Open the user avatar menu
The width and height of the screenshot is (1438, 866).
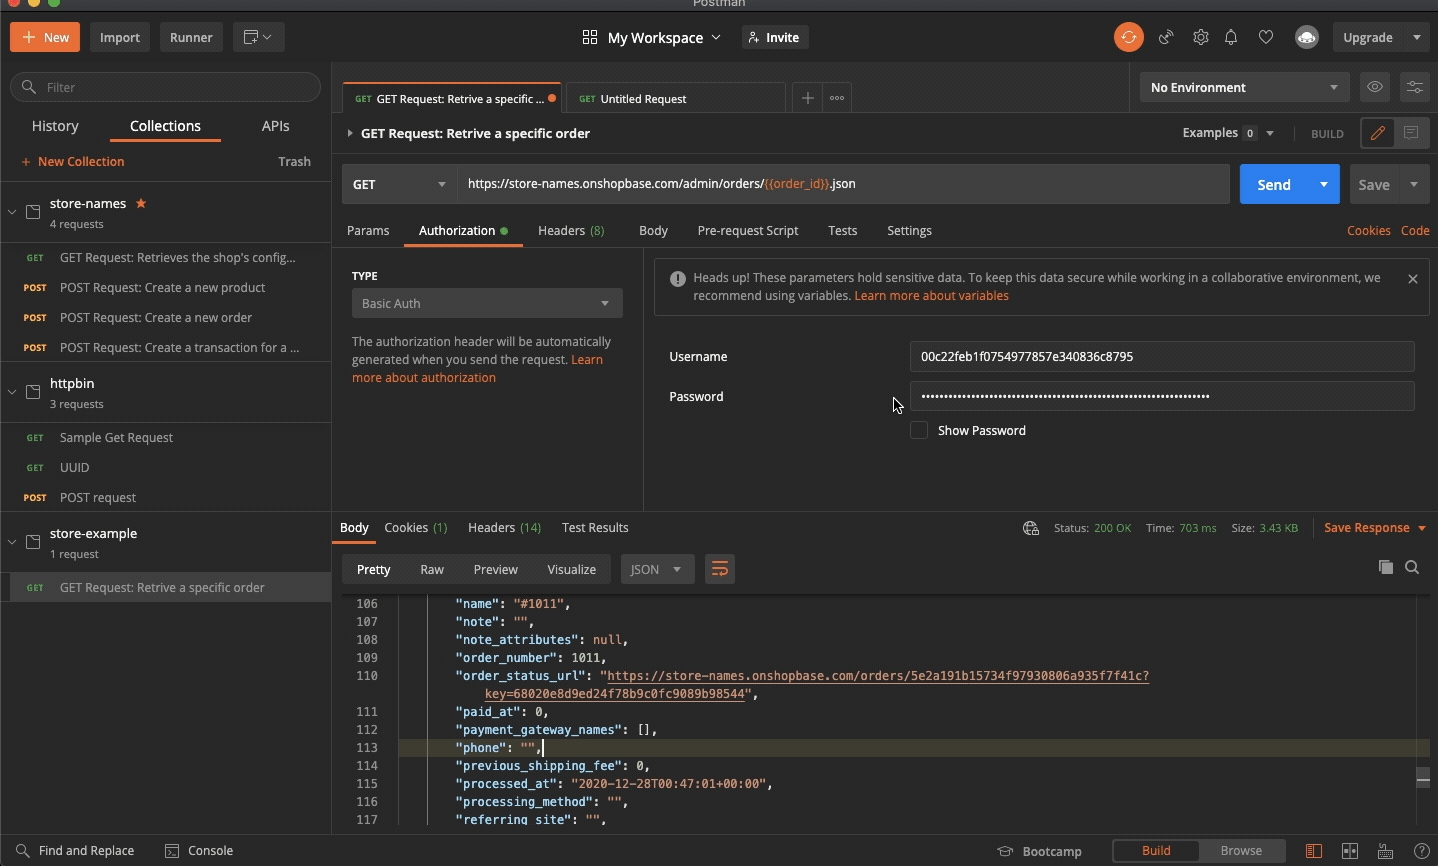point(1306,37)
